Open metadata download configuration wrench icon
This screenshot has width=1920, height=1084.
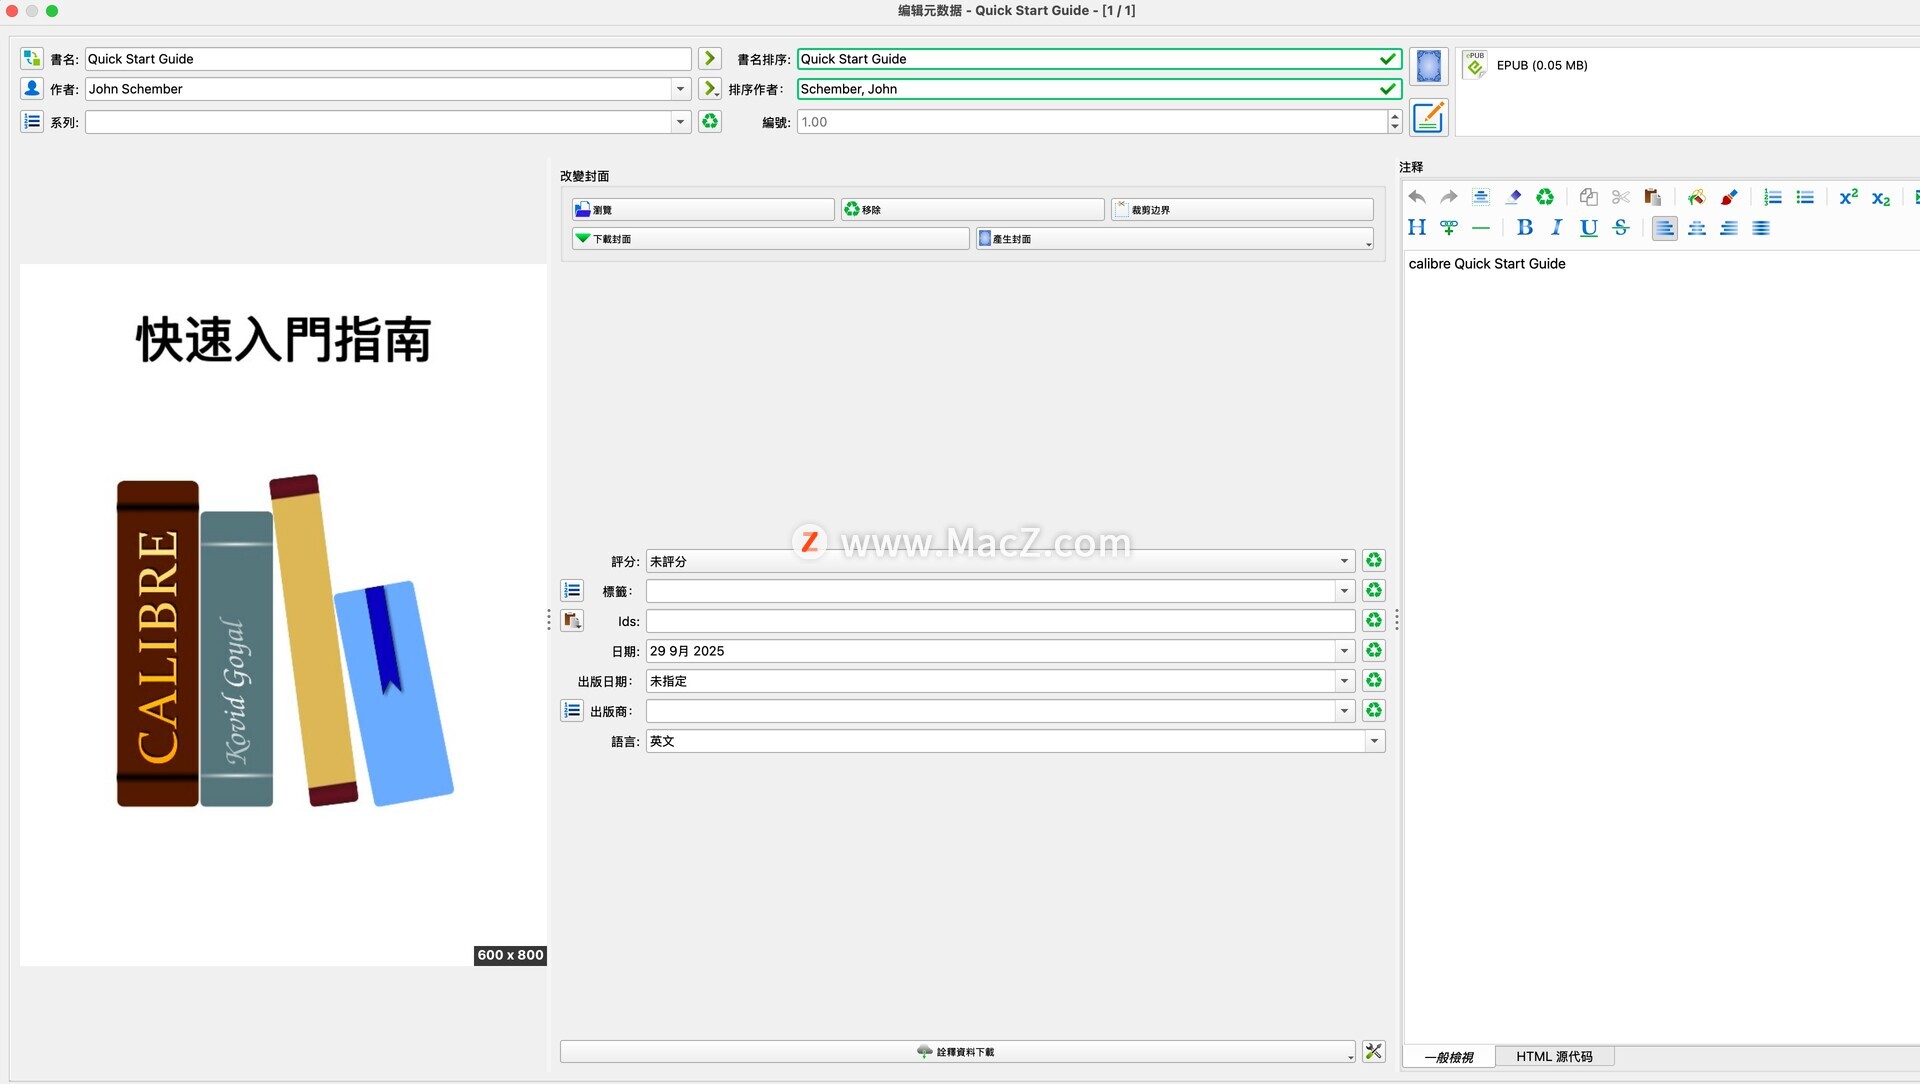pyautogui.click(x=1374, y=1052)
